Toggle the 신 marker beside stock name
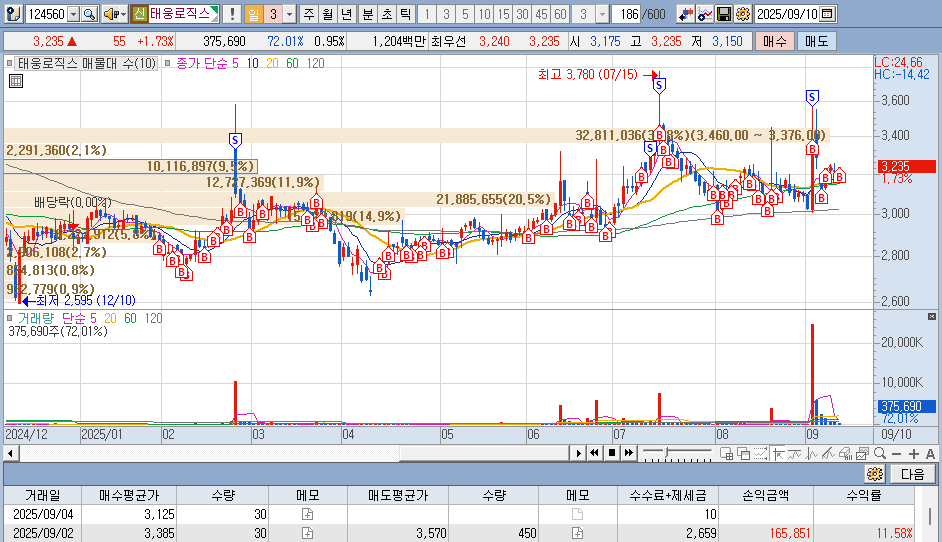The height and width of the screenshot is (542, 942). click(x=139, y=14)
